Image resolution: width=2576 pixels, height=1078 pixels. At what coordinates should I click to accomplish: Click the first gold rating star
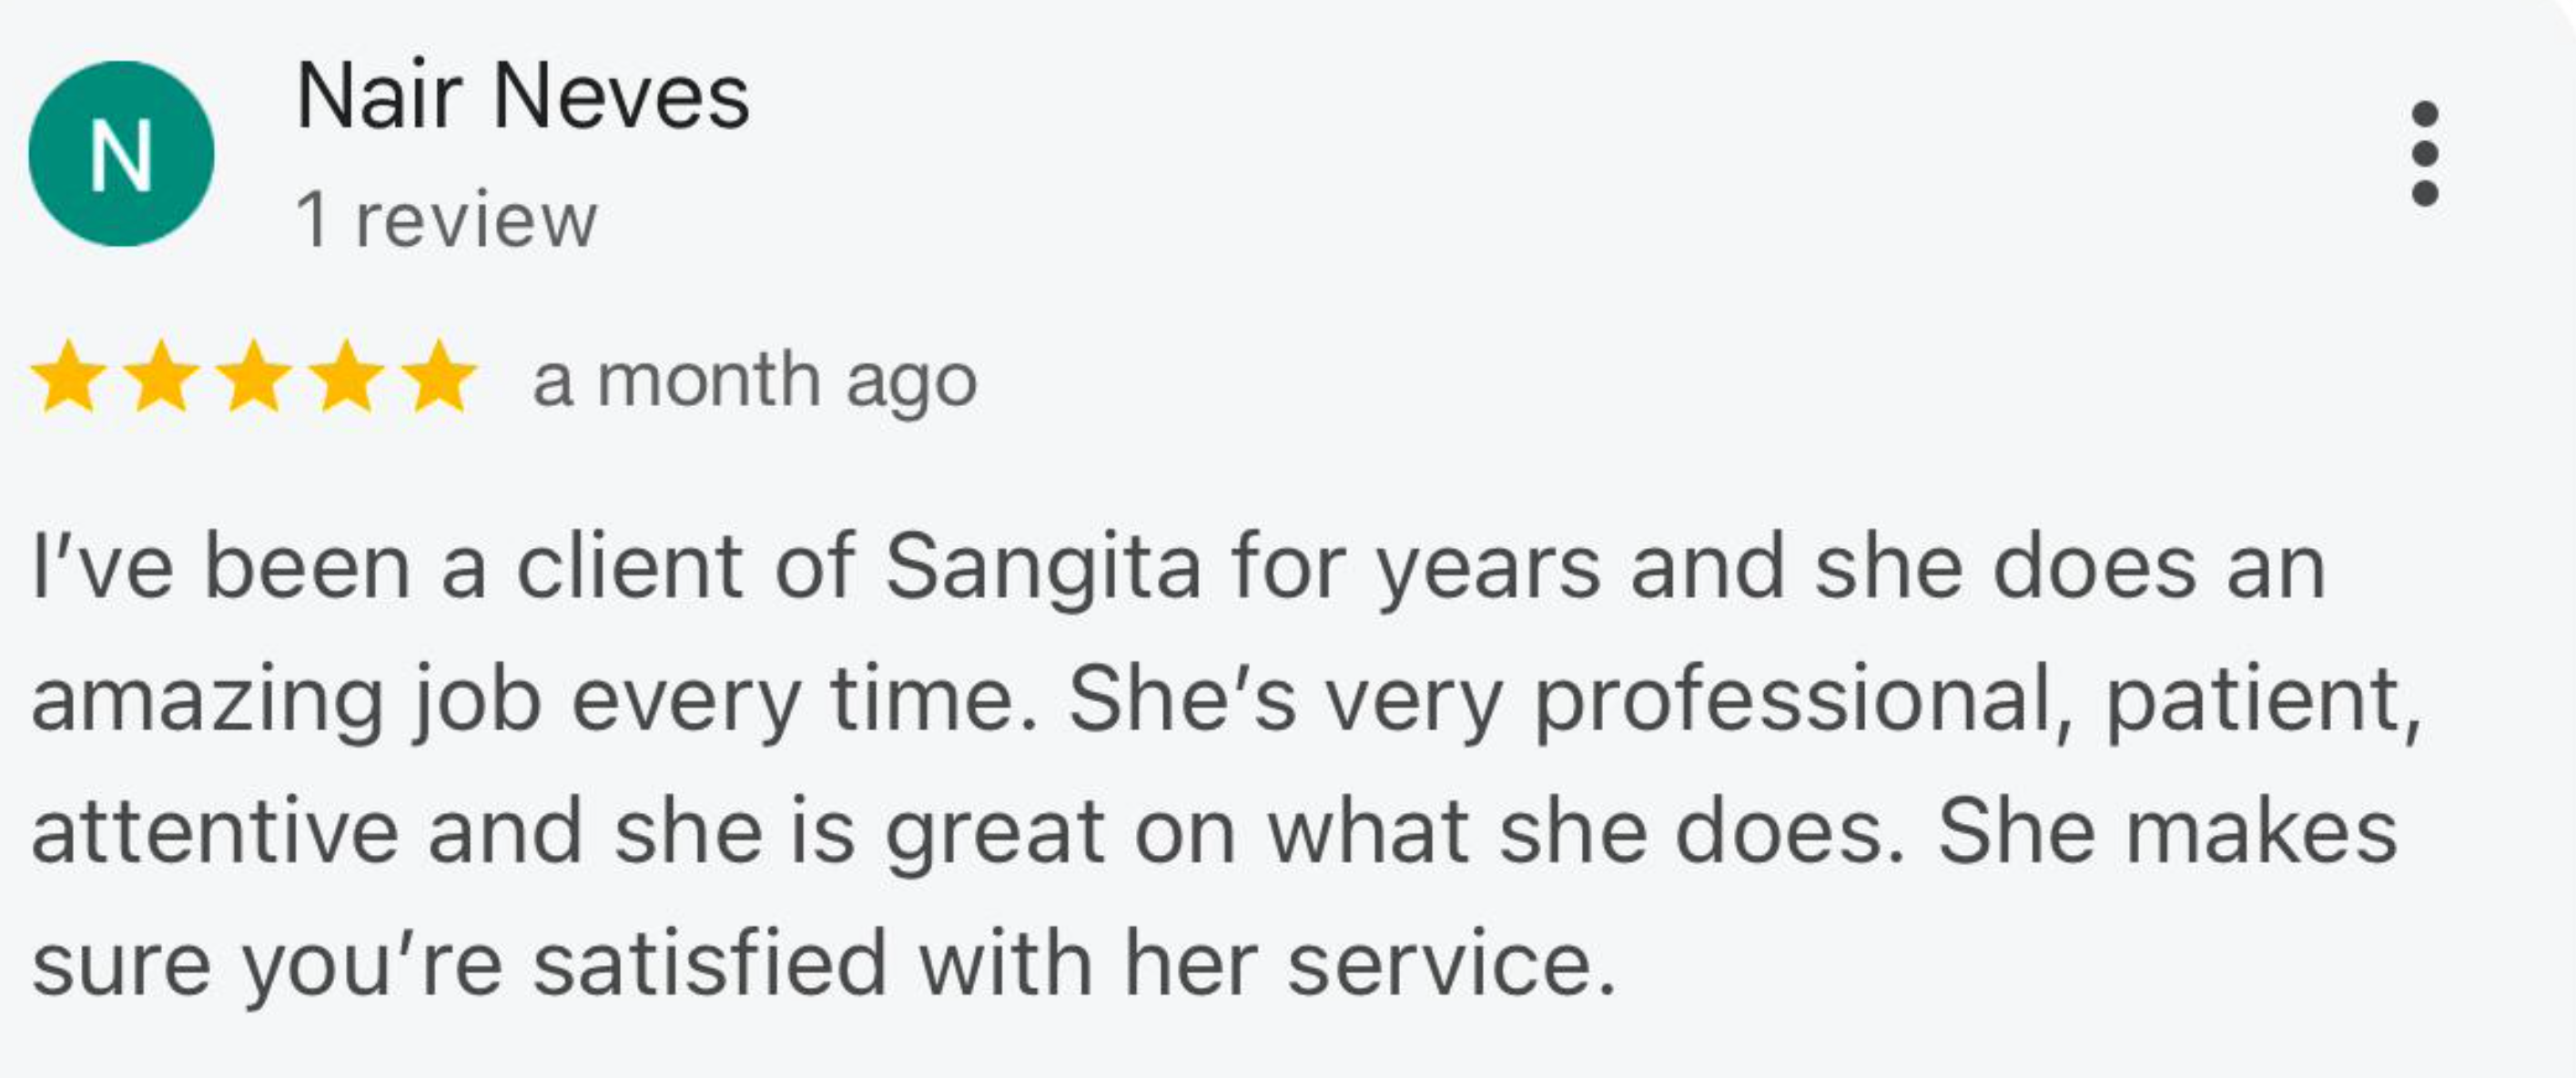(69, 377)
